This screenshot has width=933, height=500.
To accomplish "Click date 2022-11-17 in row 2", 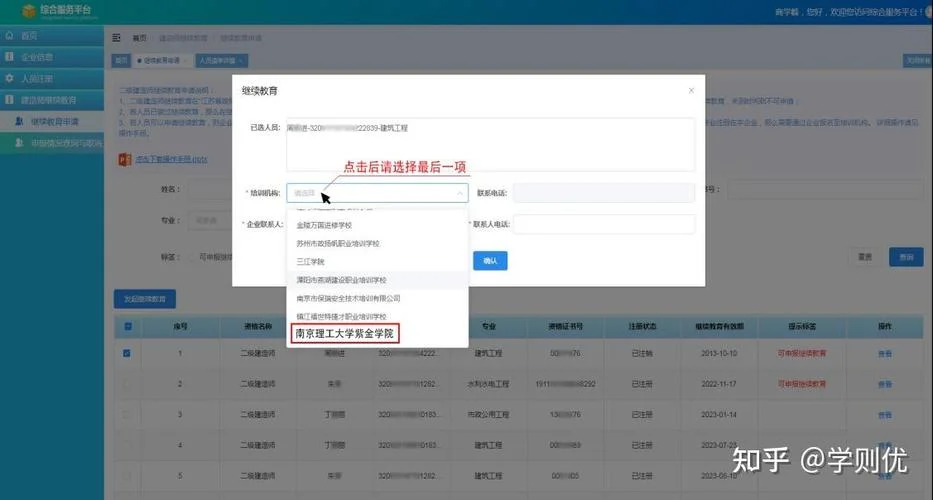I will [x=719, y=384].
